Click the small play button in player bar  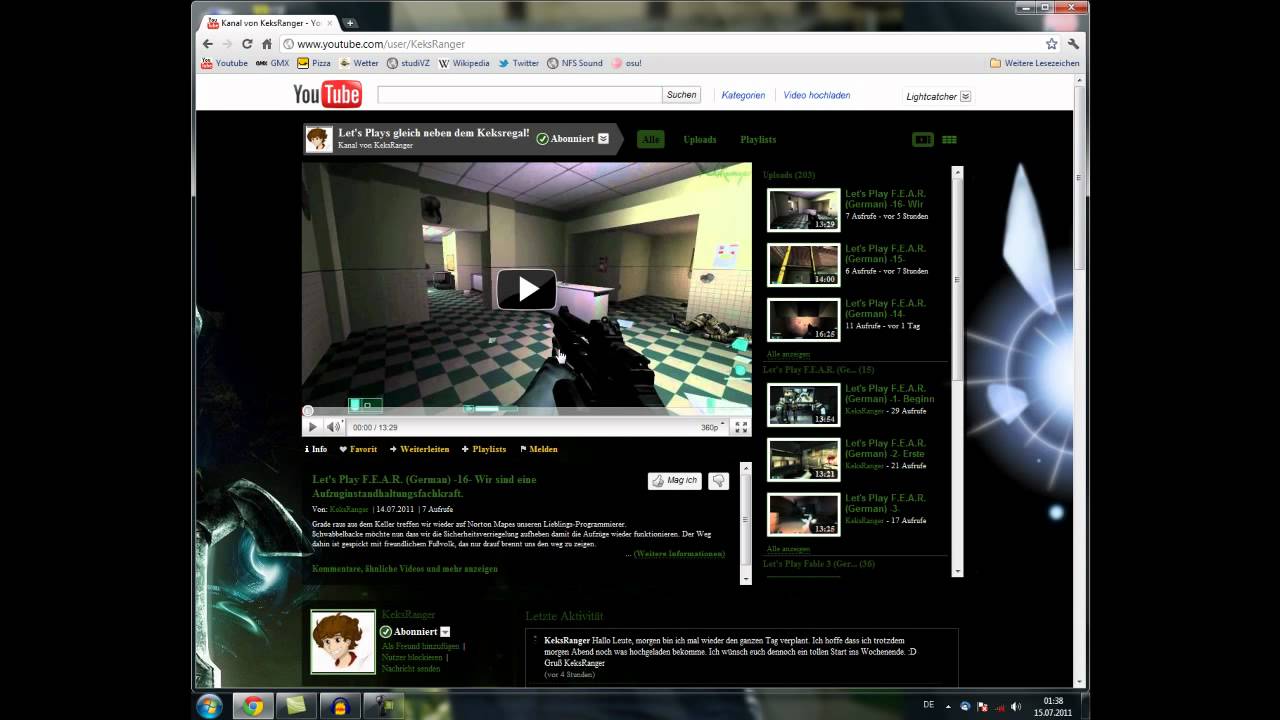tap(312, 427)
